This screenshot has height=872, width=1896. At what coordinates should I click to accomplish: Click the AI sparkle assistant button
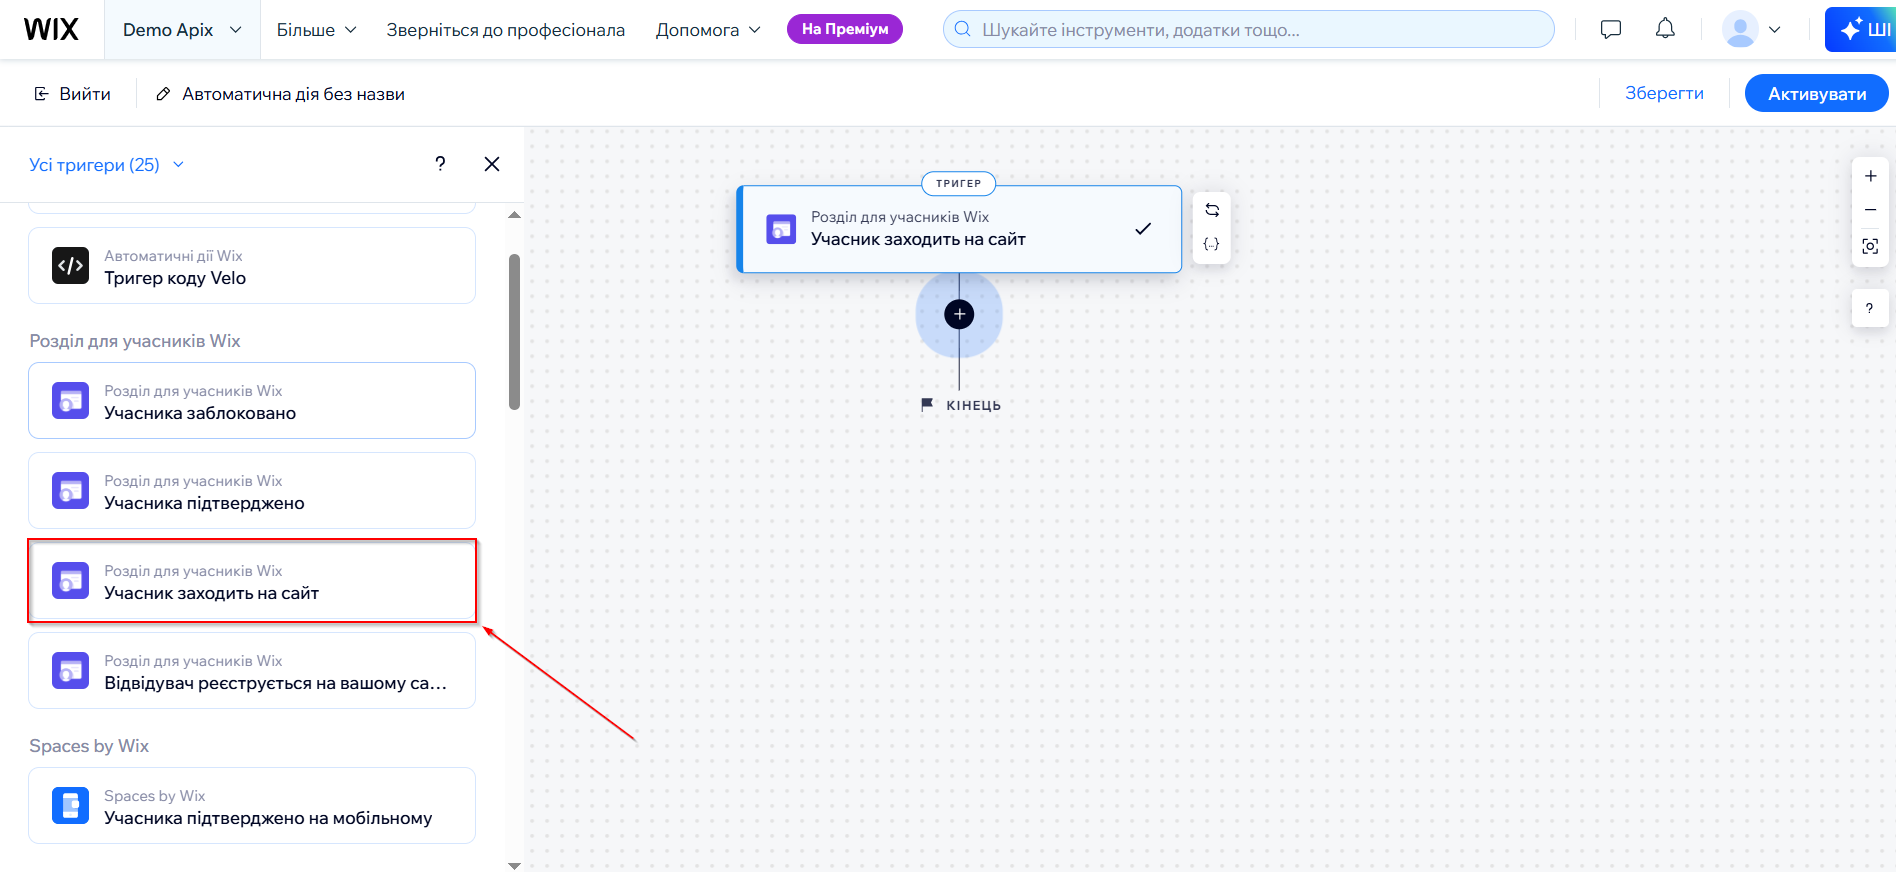tap(1860, 29)
